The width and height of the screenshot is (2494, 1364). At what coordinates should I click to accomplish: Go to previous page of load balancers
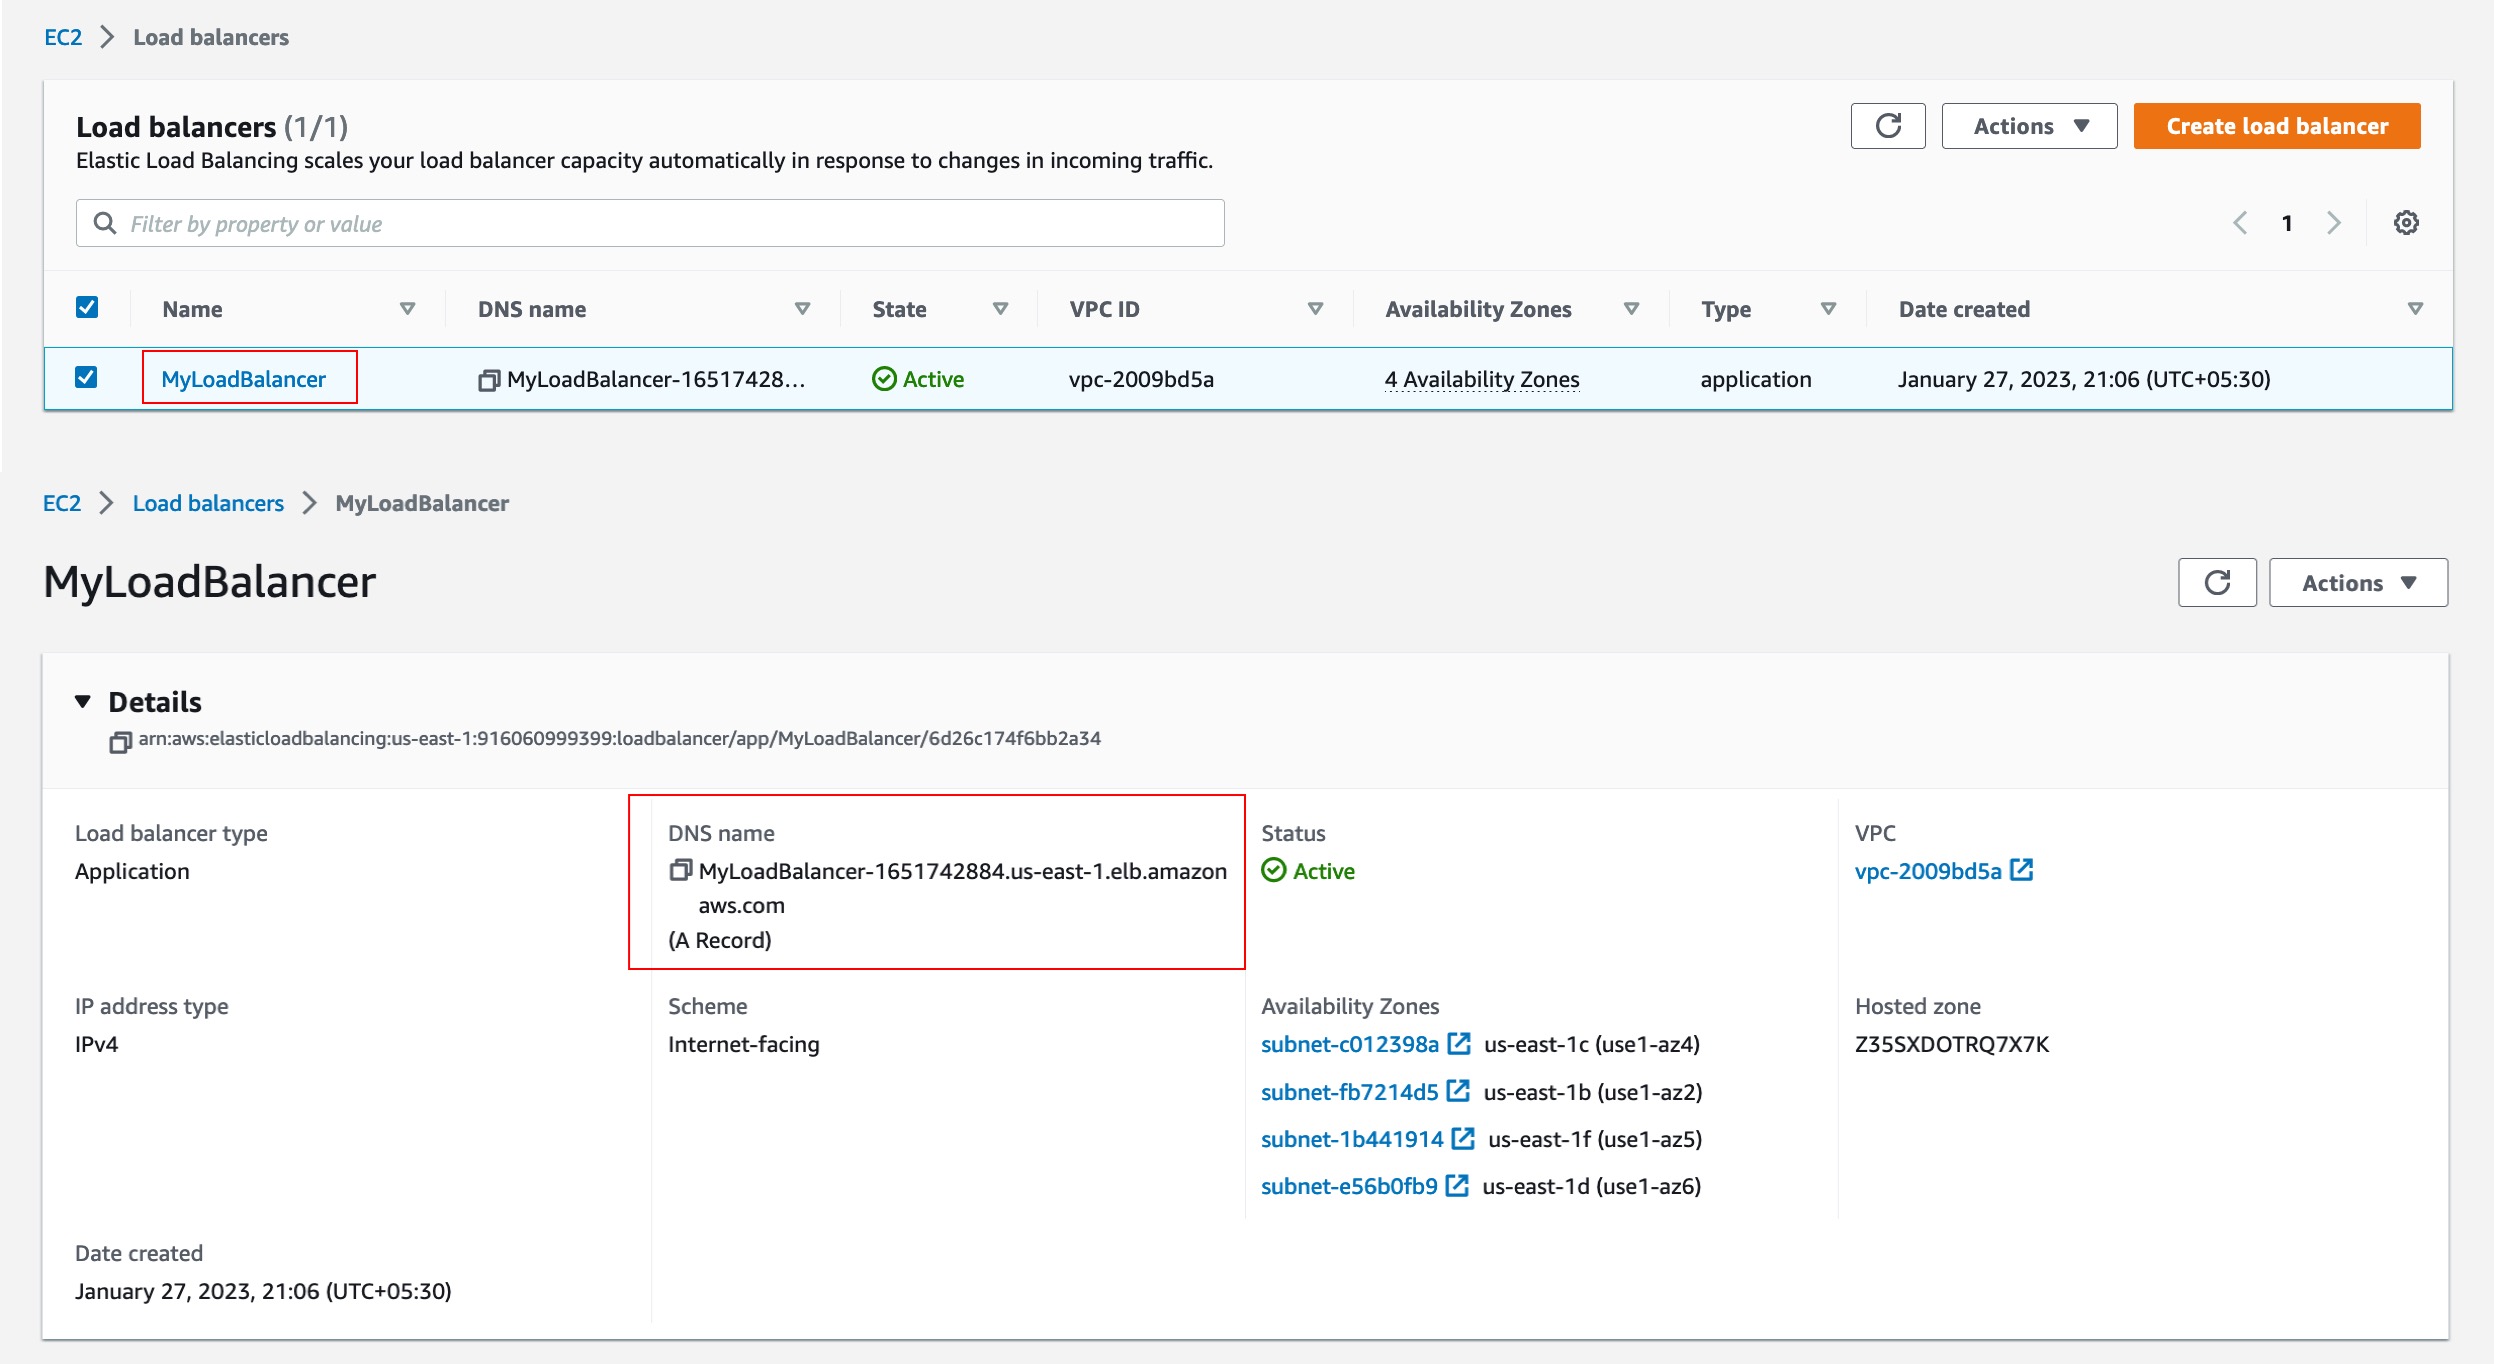pyautogui.click(x=2240, y=223)
